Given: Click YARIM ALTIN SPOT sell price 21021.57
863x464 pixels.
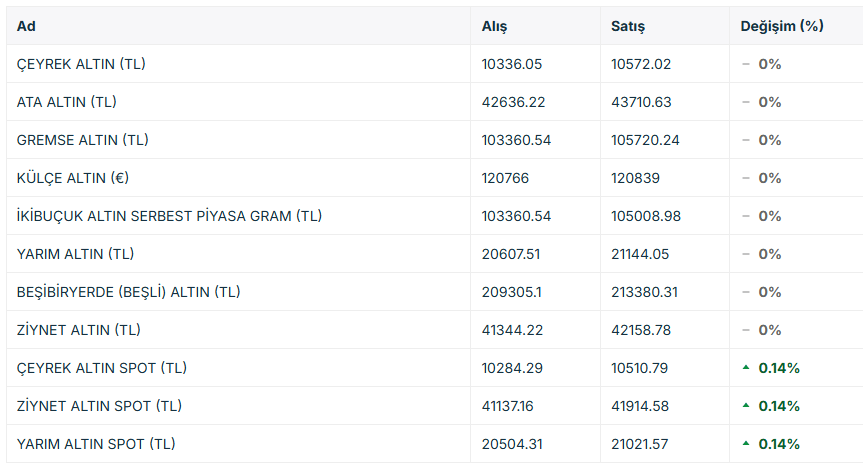Looking at the screenshot, I should click(x=640, y=444).
